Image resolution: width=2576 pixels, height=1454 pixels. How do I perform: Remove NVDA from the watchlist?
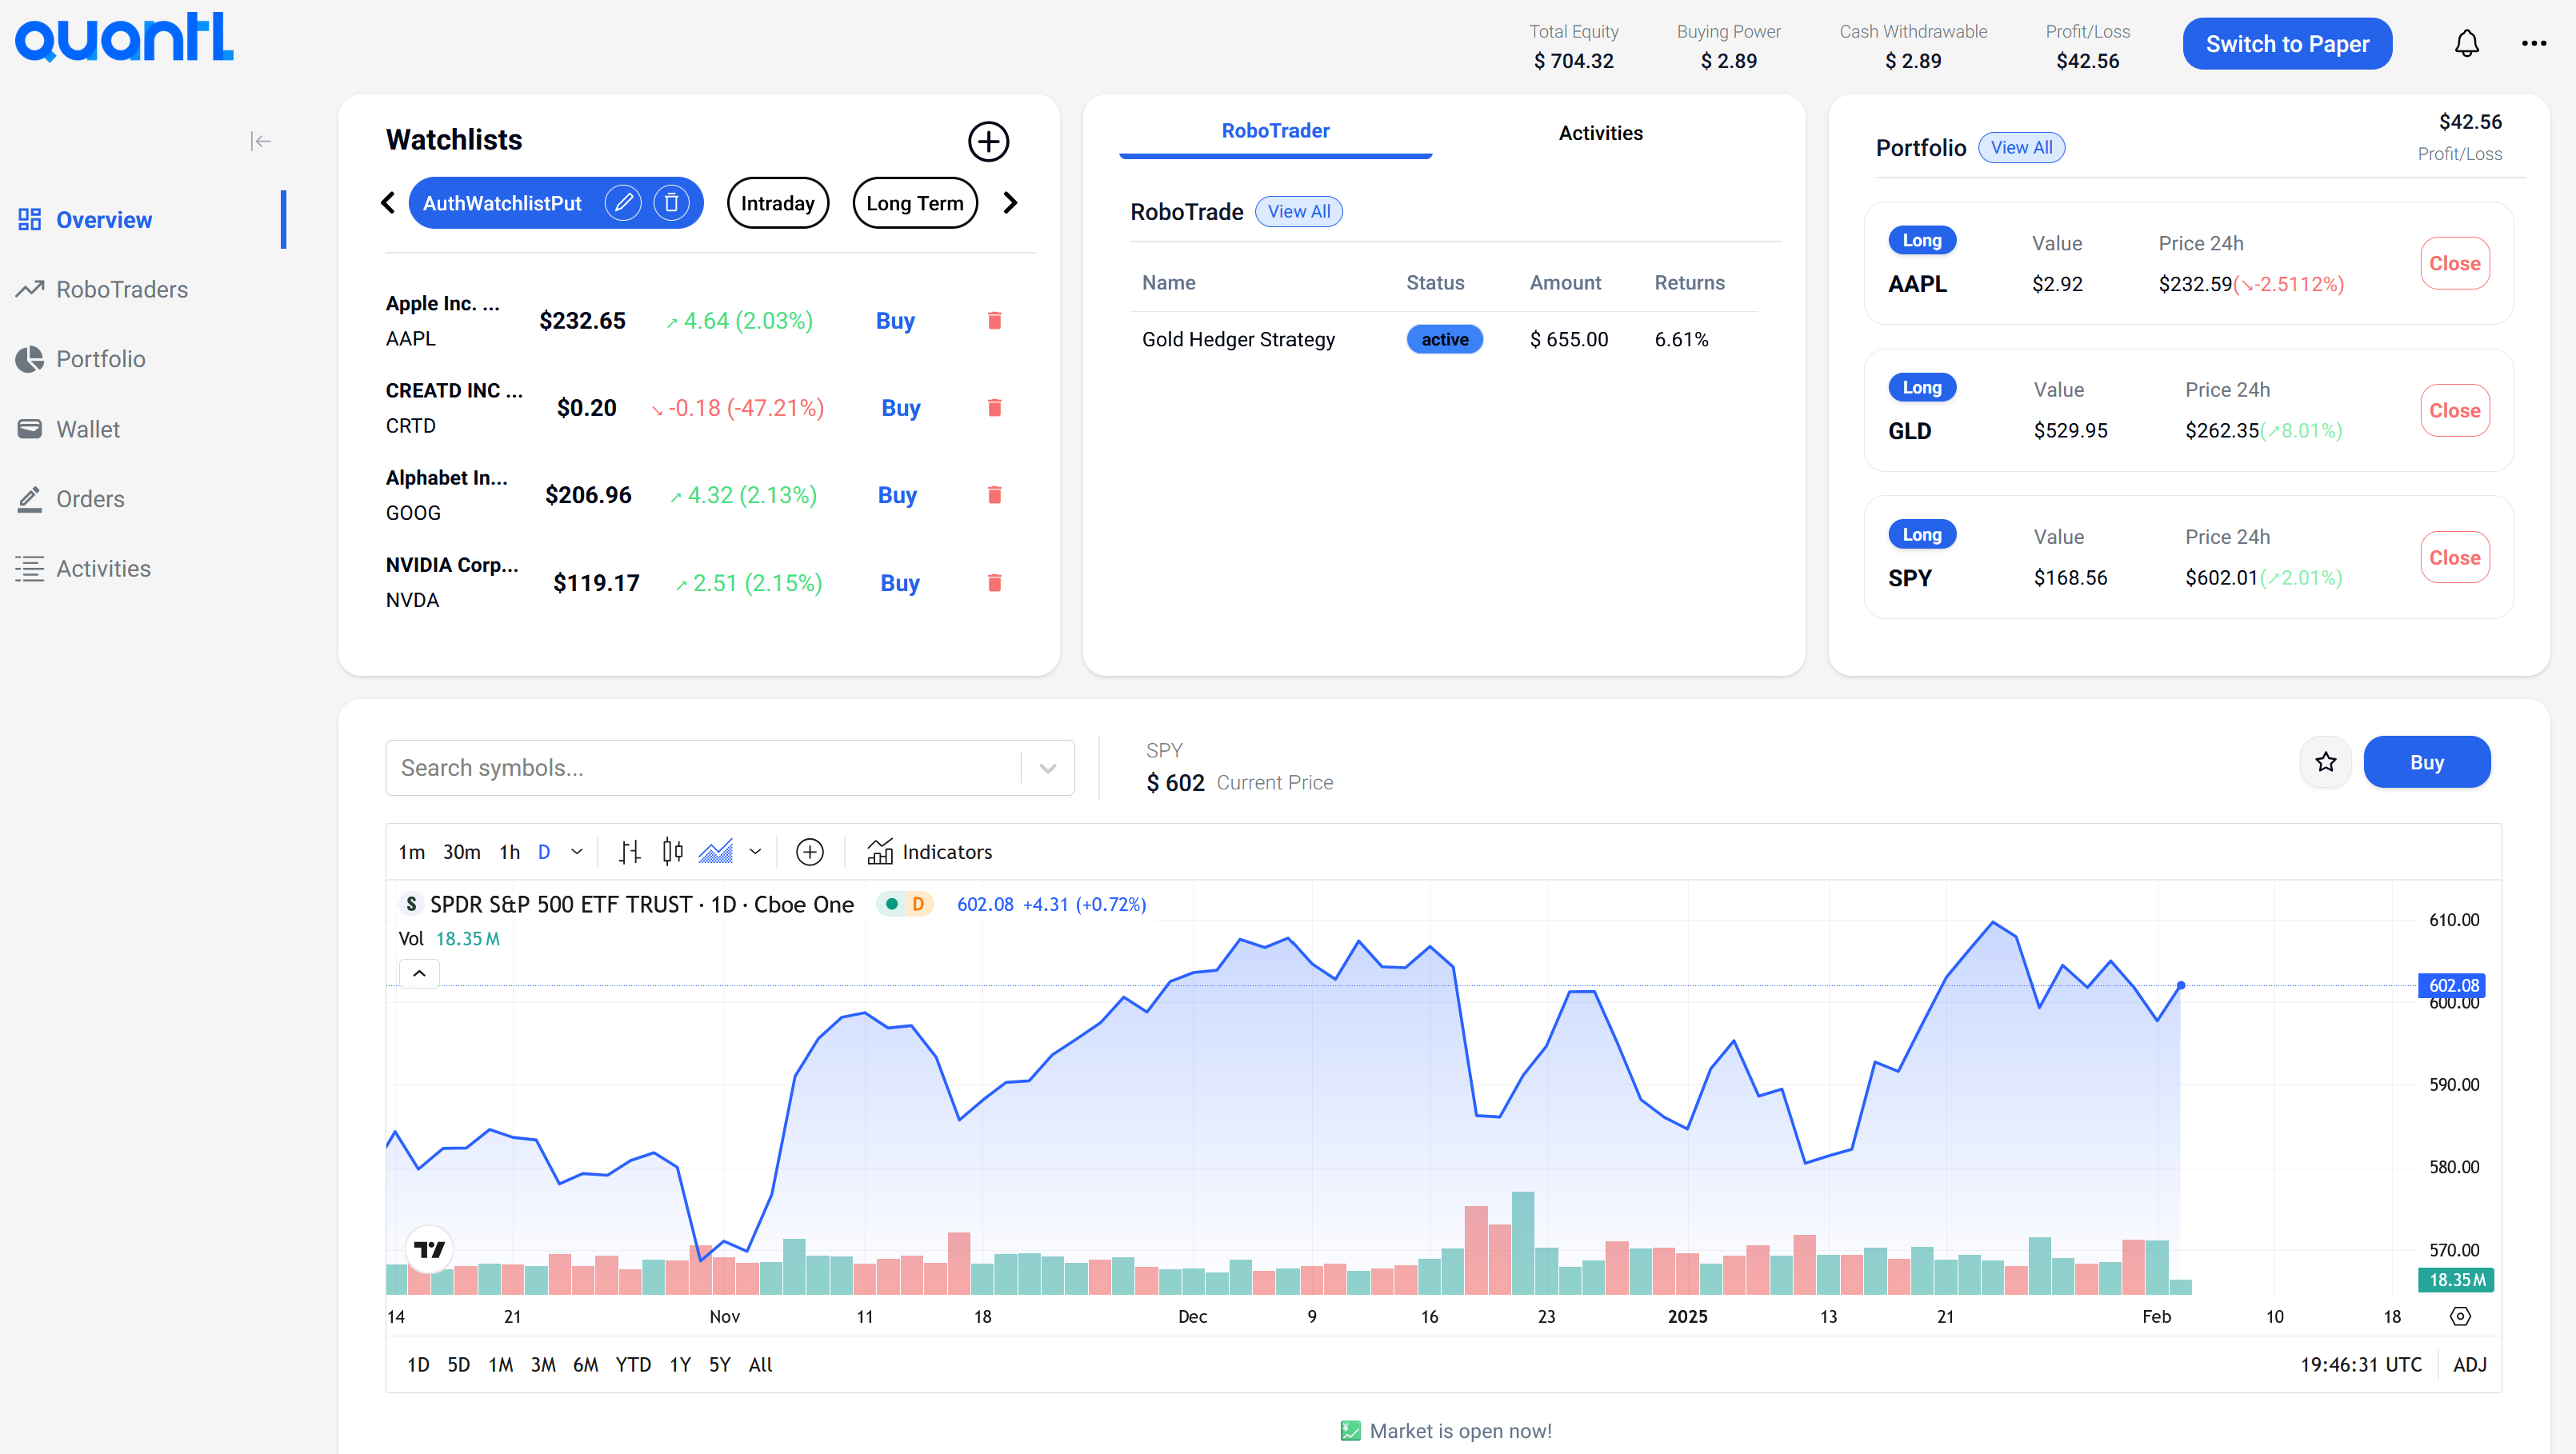pos(994,582)
